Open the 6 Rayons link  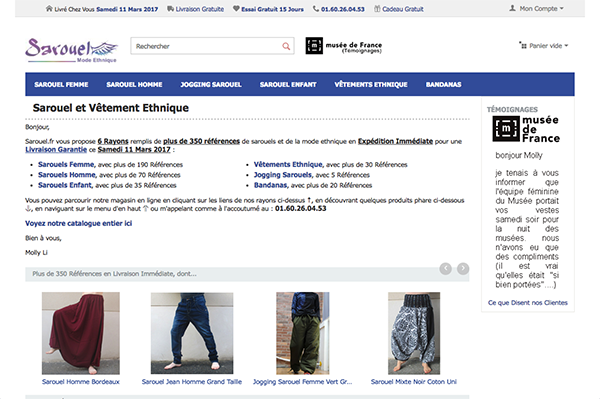tap(113, 141)
